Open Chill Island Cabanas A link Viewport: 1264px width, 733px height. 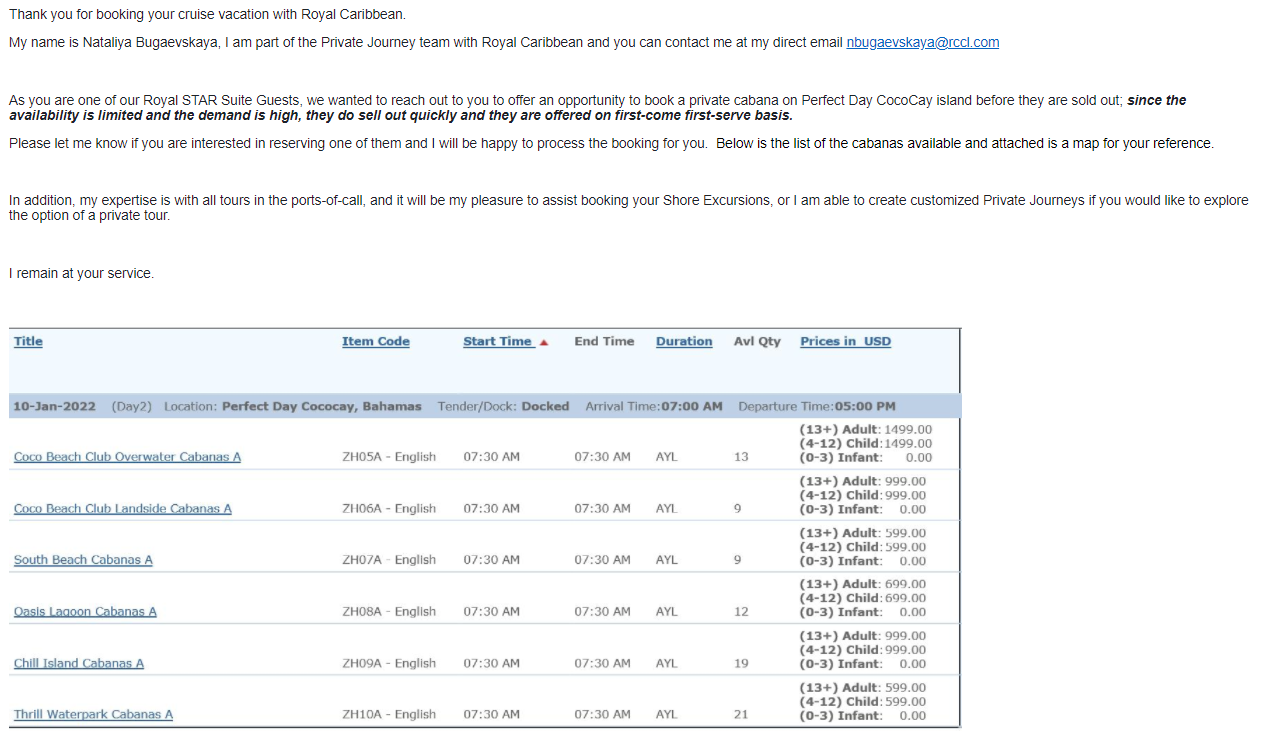tap(79, 664)
